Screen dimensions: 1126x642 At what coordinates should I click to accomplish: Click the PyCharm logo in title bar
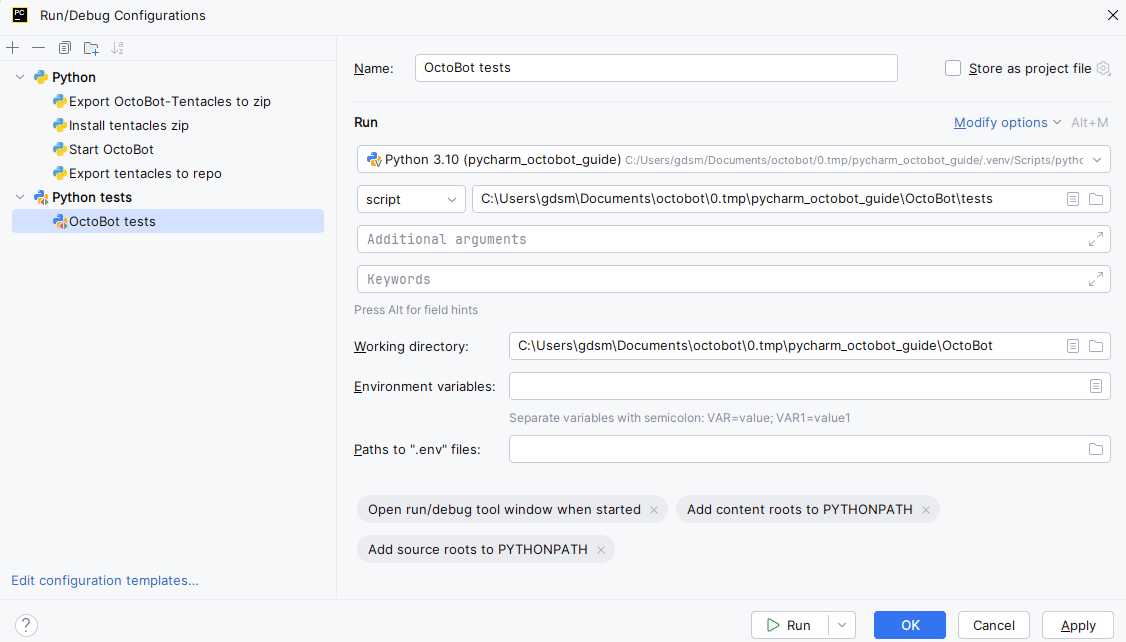(20, 14)
